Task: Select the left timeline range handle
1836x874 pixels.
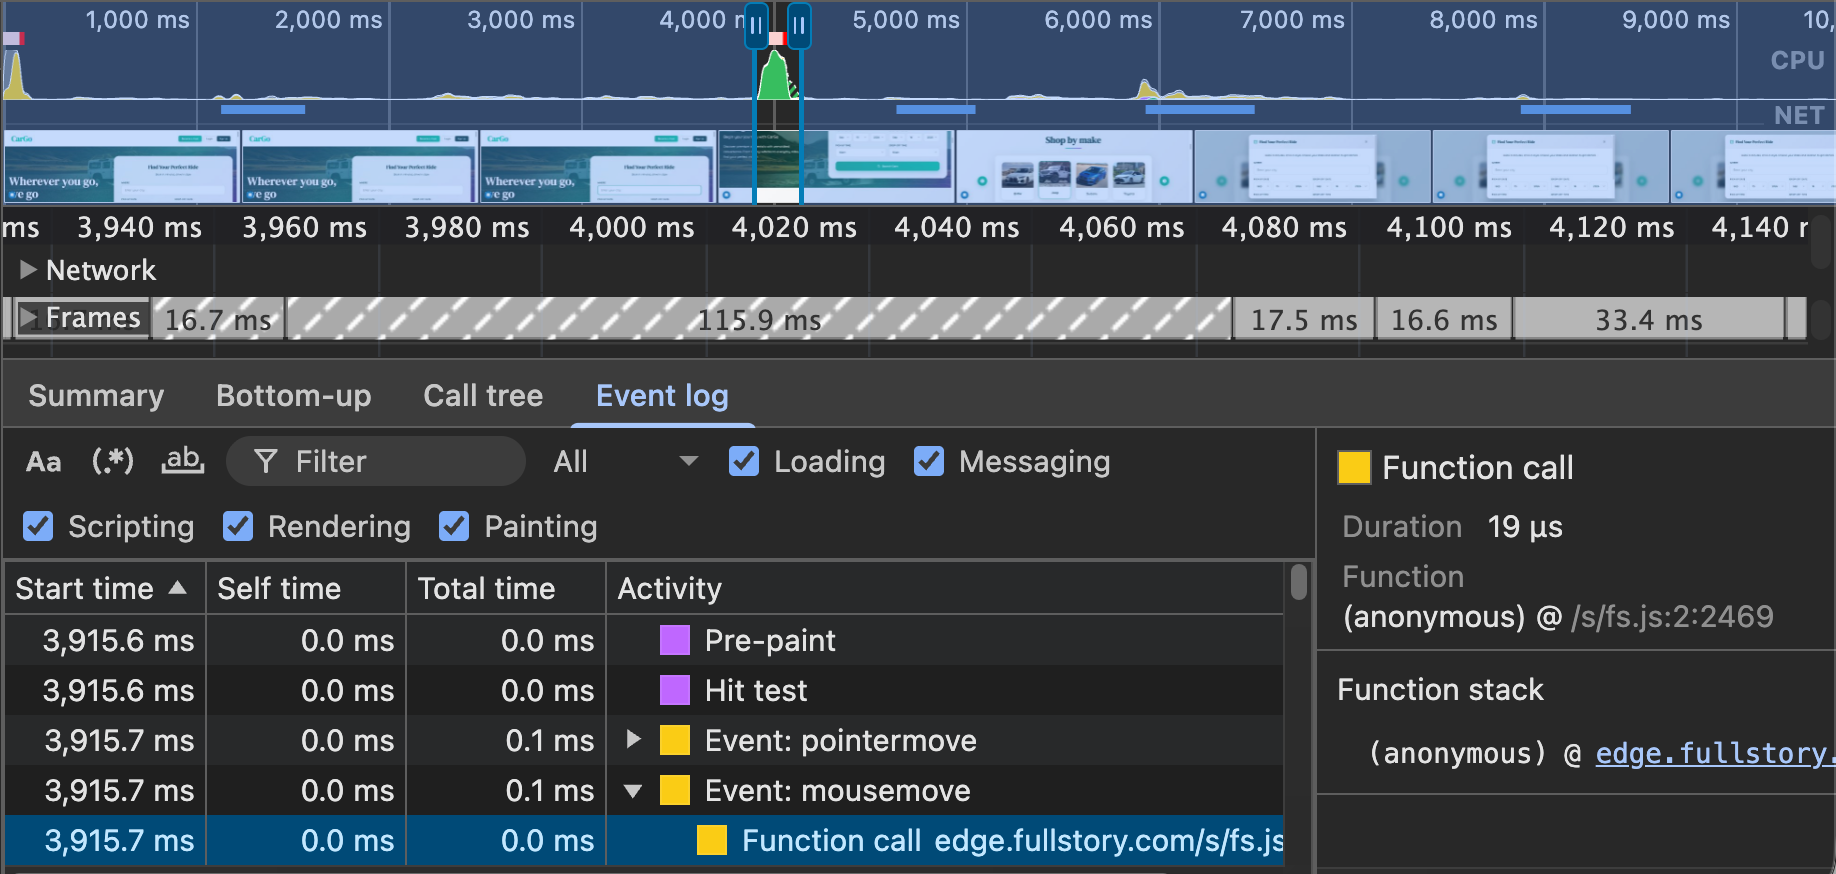Action: coord(756,26)
